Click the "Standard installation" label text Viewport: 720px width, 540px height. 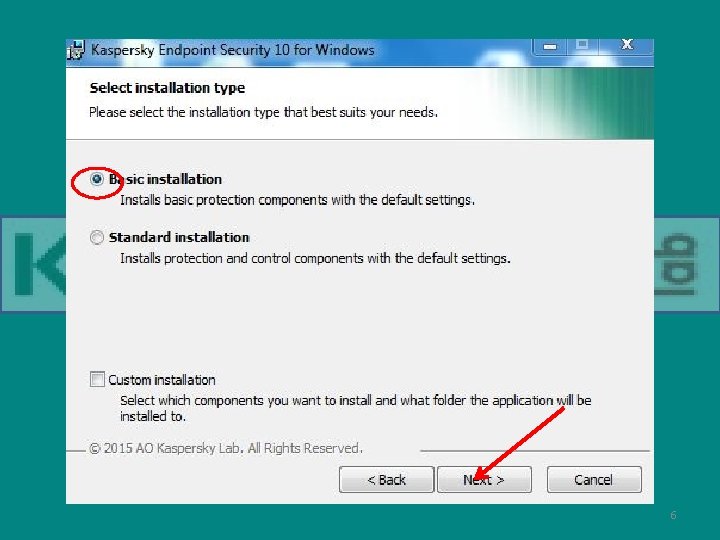[179, 237]
